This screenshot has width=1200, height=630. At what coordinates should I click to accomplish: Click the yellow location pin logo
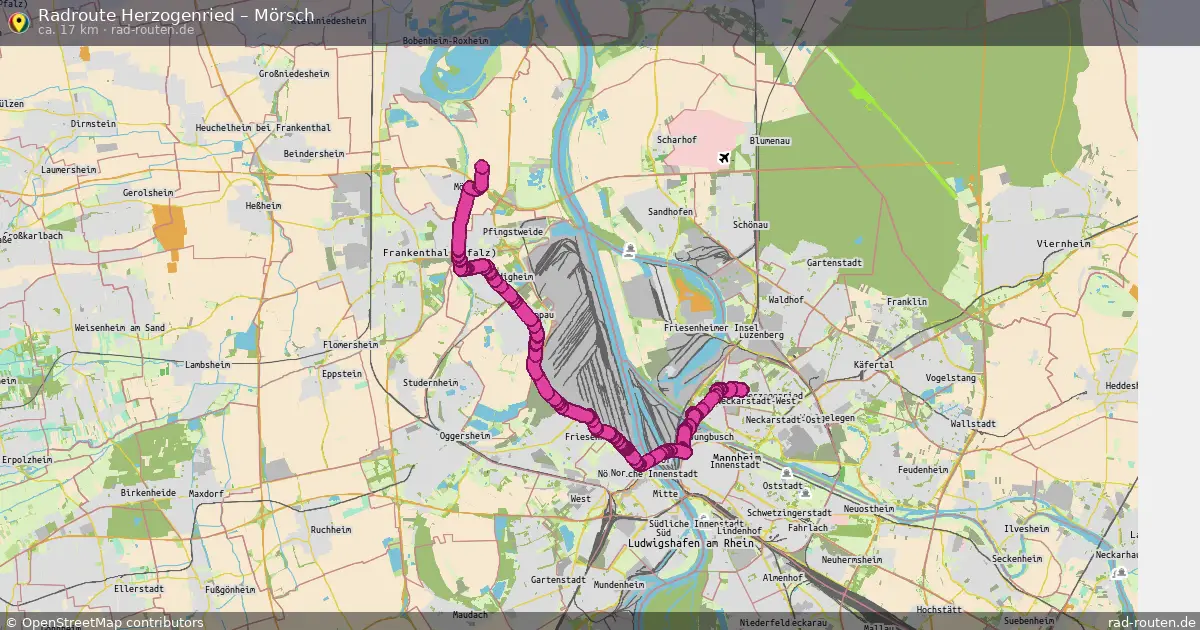tap(17, 20)
